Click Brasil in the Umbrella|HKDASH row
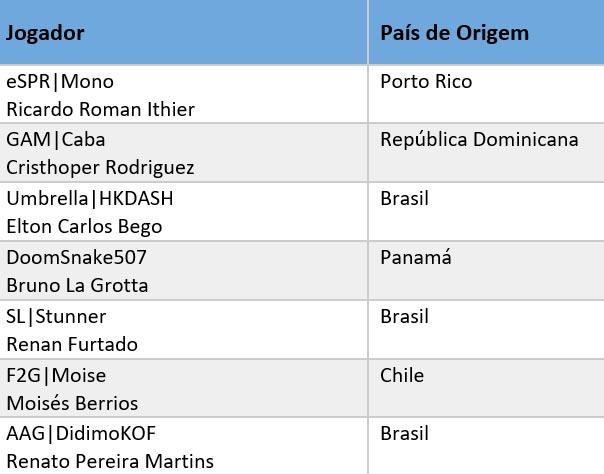This screenshot has height=474, width=604. point(404,198)
